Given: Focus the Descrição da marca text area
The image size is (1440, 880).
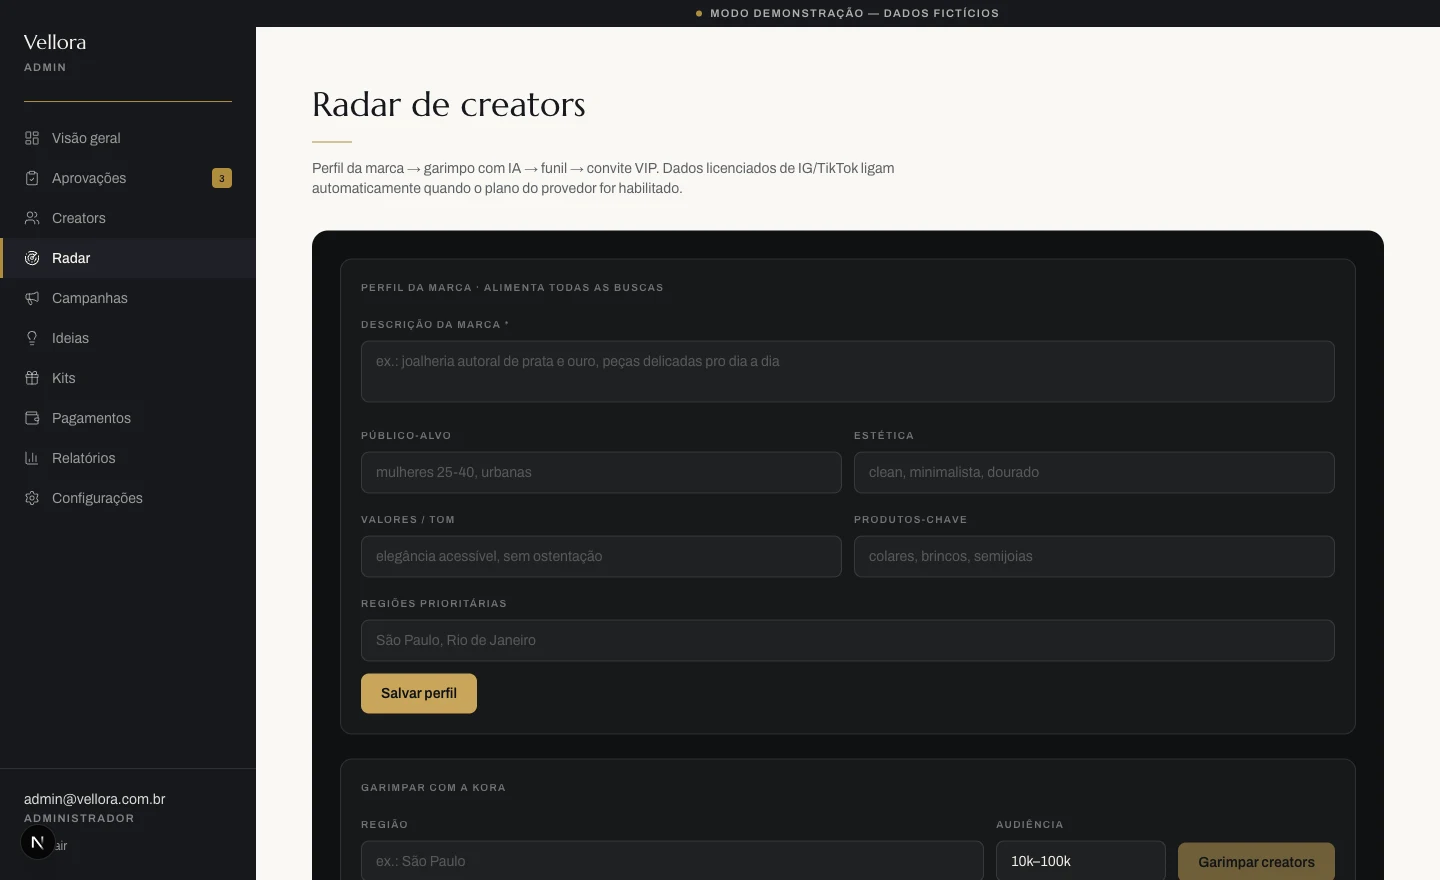Looking at the screenshot, I should click(x=848, y=372).
